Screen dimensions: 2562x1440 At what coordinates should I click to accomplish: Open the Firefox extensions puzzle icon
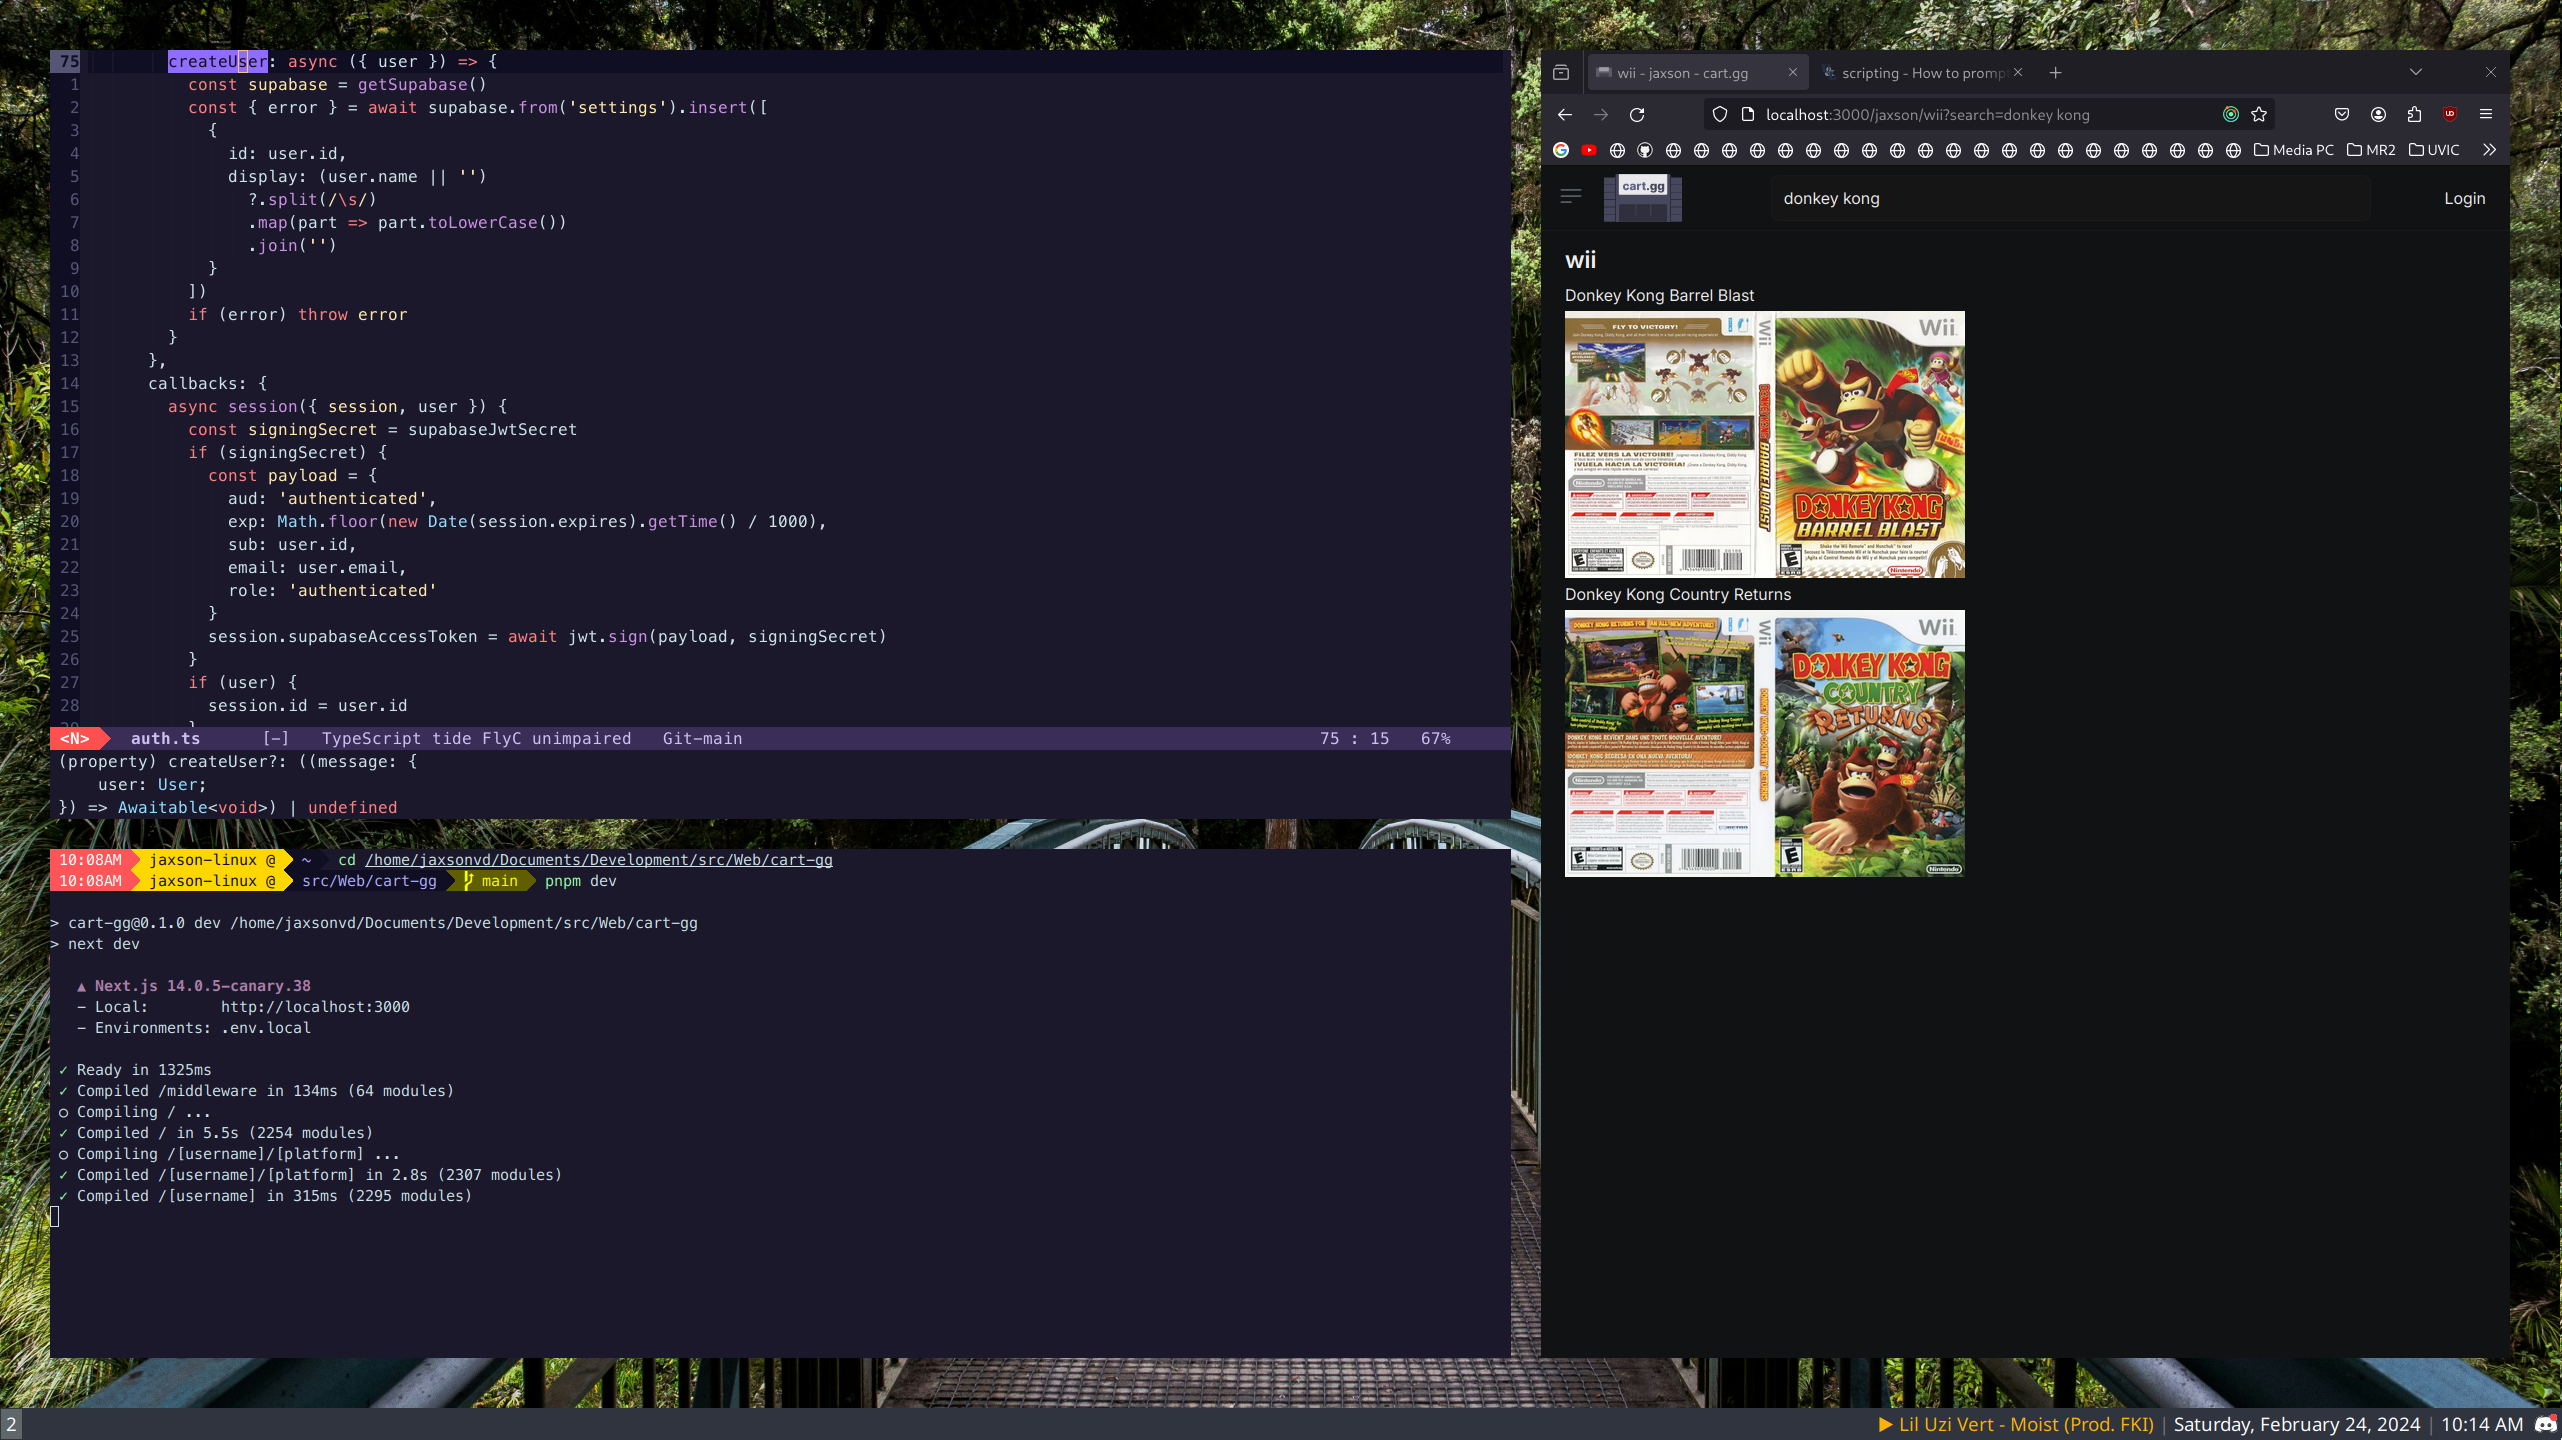[x=2414, y=115]
